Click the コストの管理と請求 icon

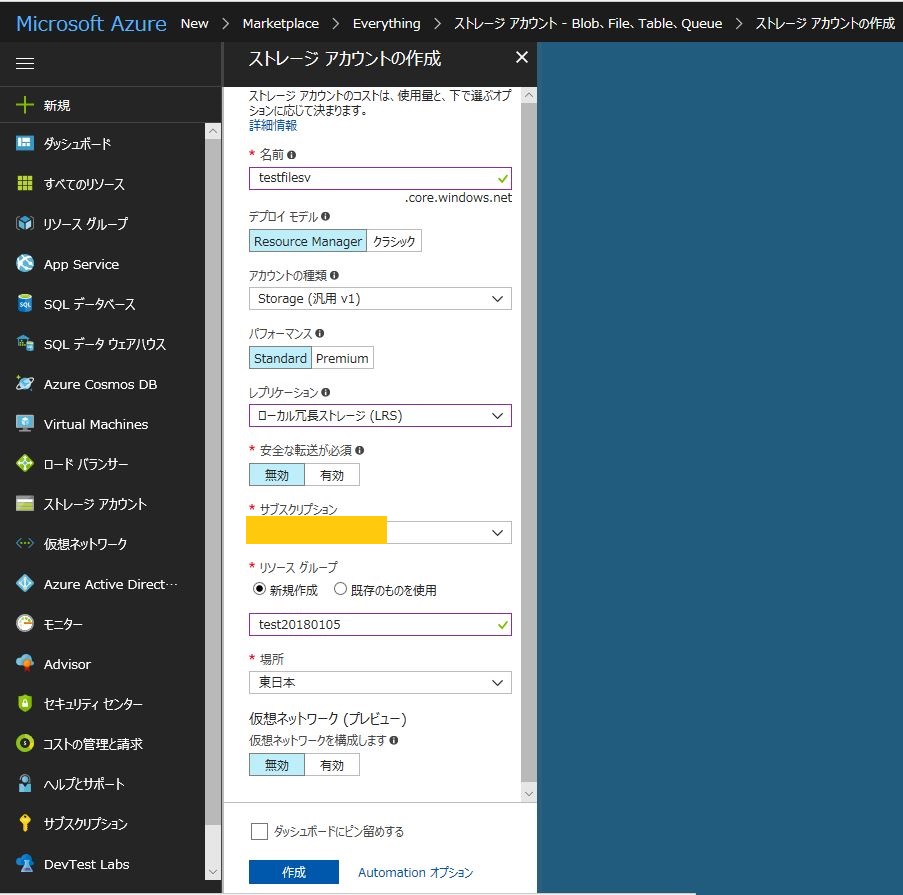(x=25, y=743)
